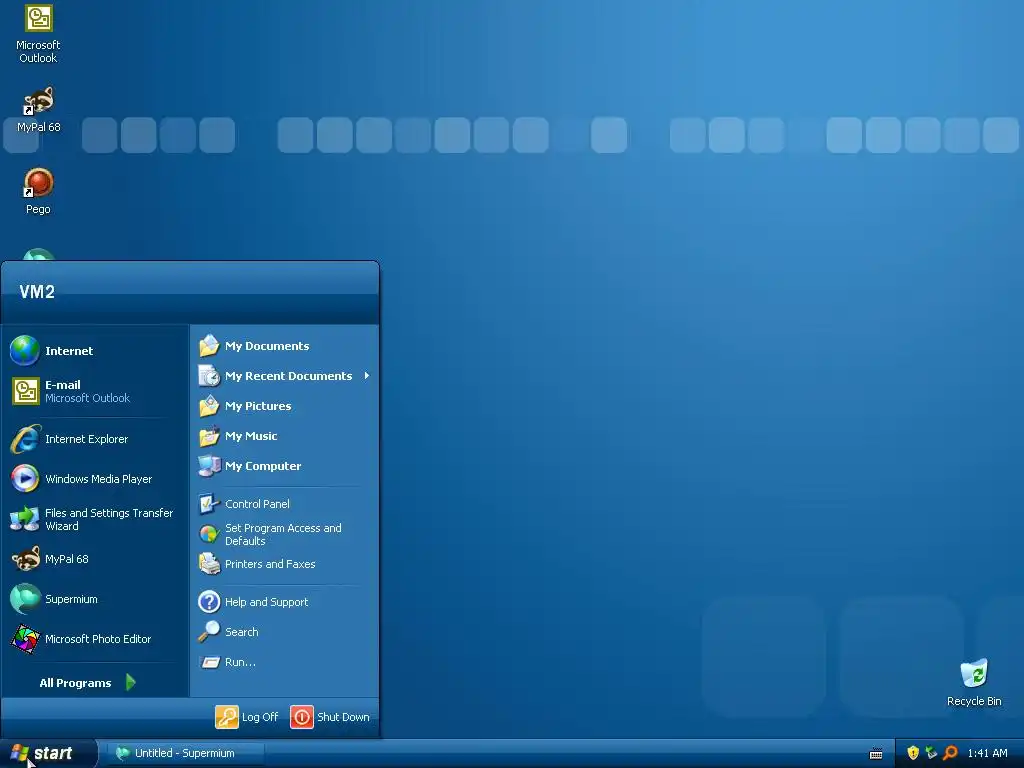Expand the All Programs list

tap(88, 682)
